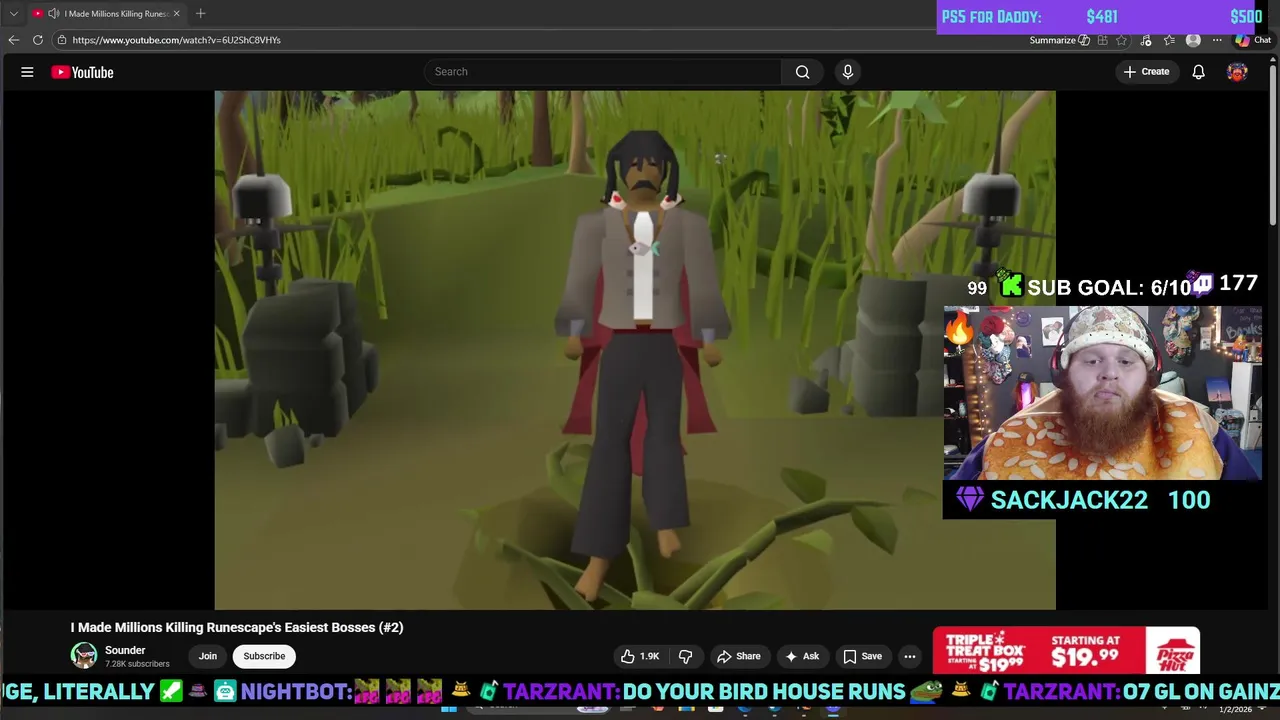Click the 7.28K subscribers text
The image size is (1280, 720).
point(137,664)
